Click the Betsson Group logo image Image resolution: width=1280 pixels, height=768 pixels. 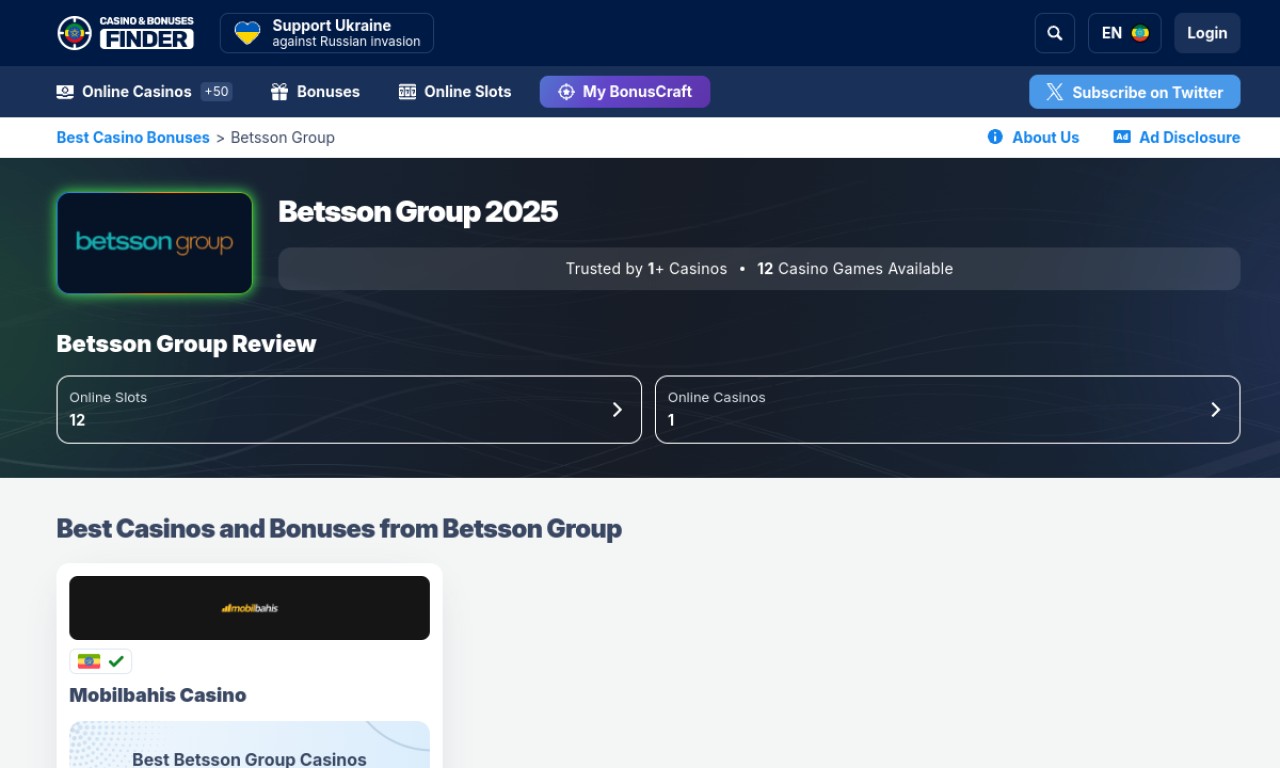pyautogui.click(x=155, y=243)
